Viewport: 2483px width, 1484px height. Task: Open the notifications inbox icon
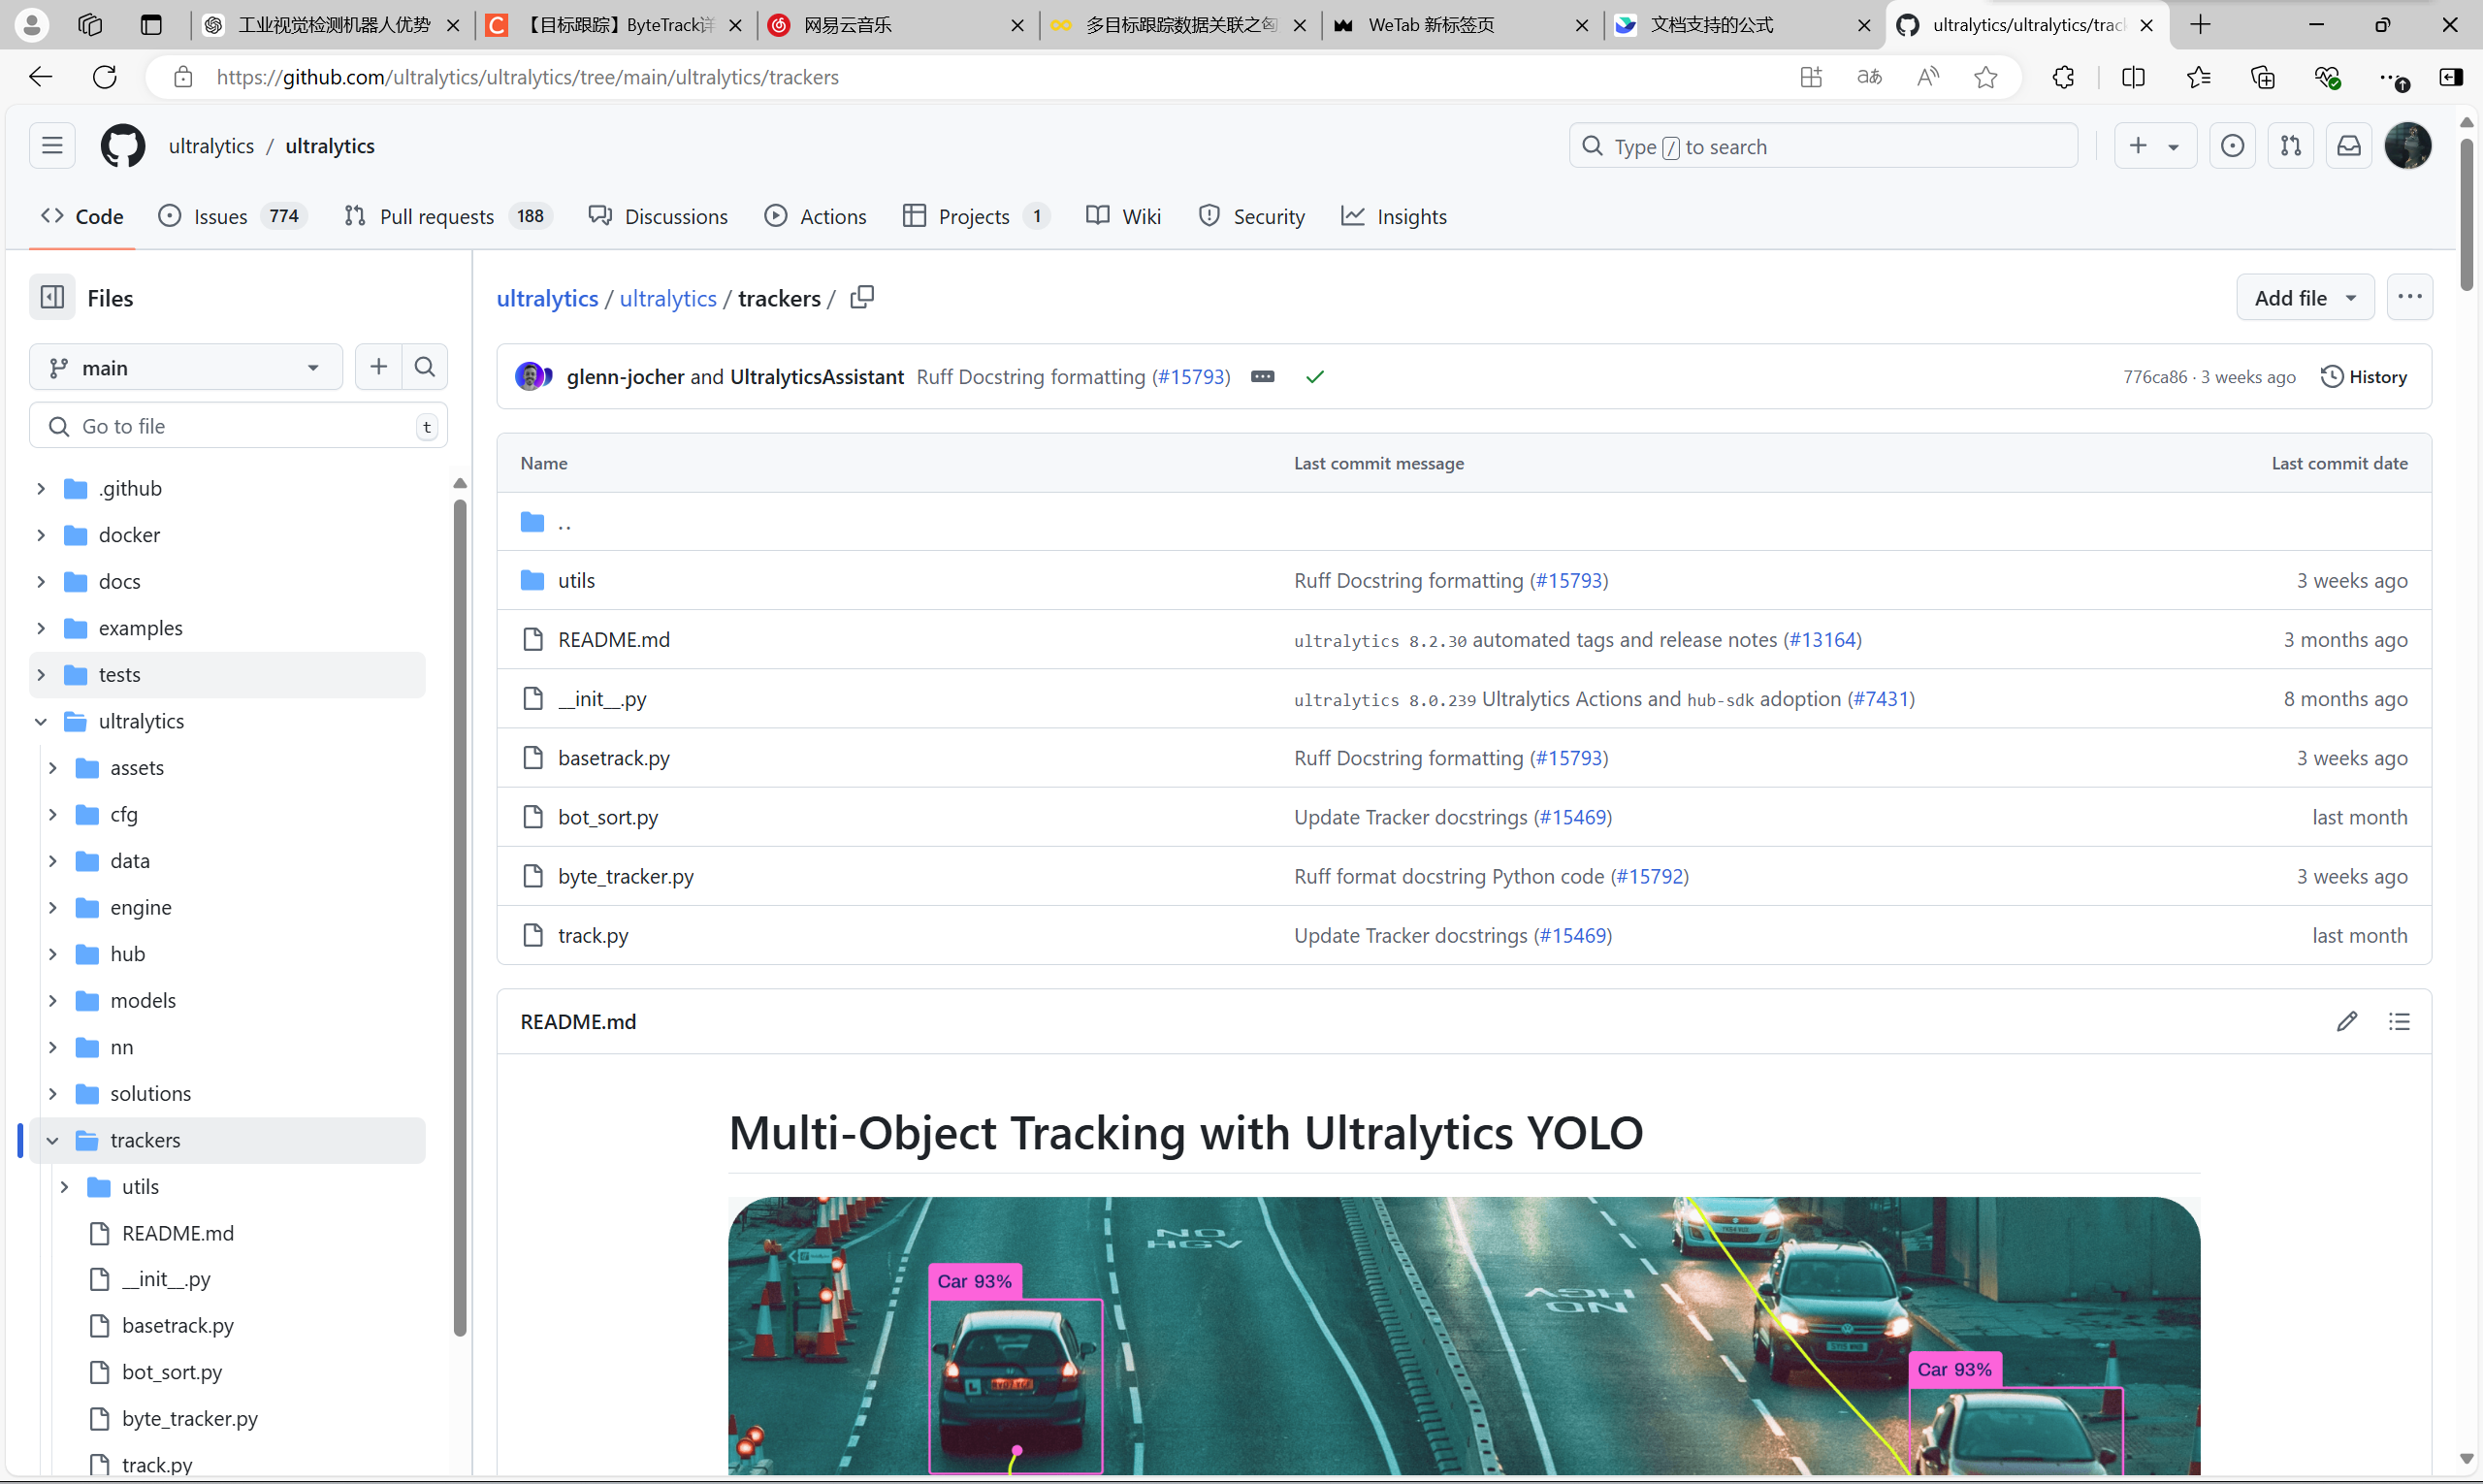click(2349, 146)
